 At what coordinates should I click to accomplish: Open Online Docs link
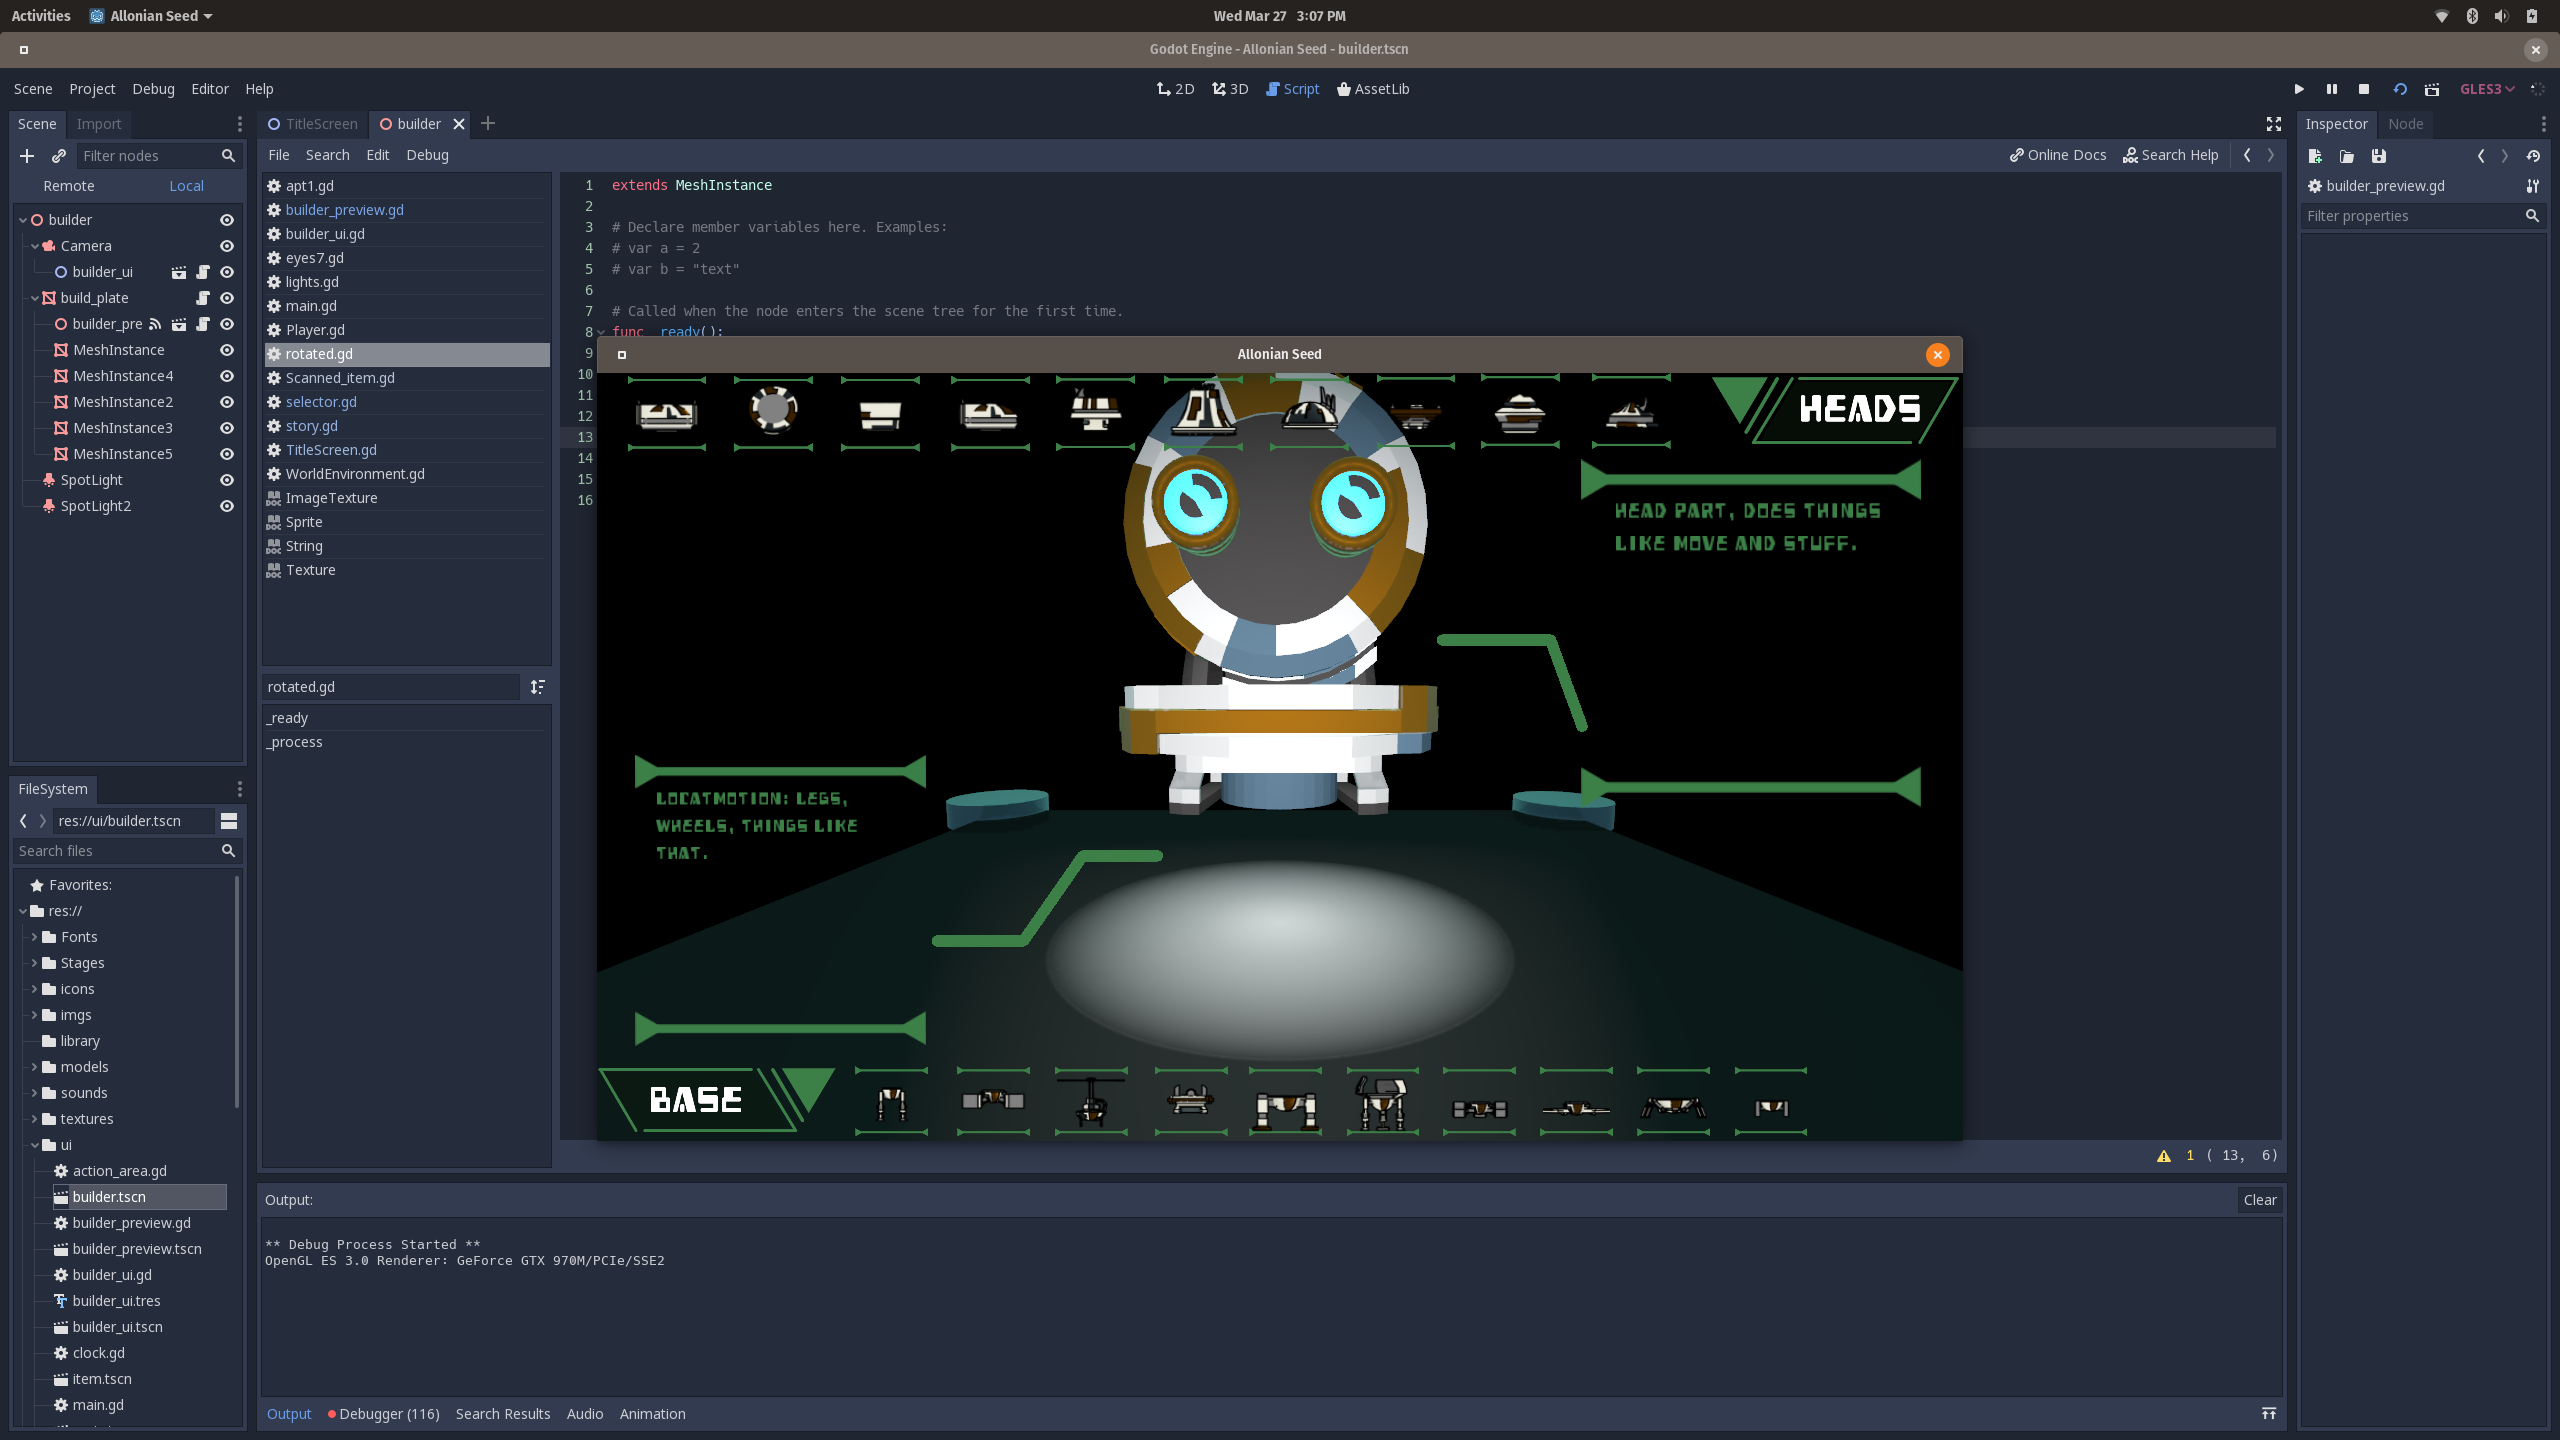2058,155
